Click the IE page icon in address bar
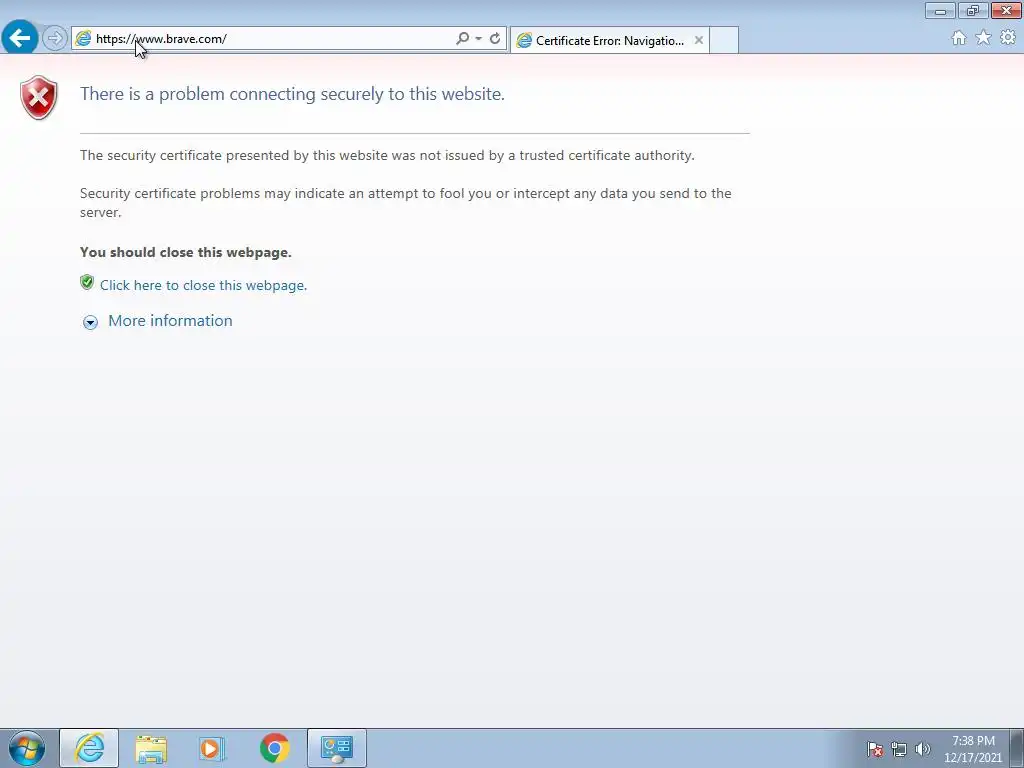This screenshot has height=768, width=1024. [x=84, y=39]
